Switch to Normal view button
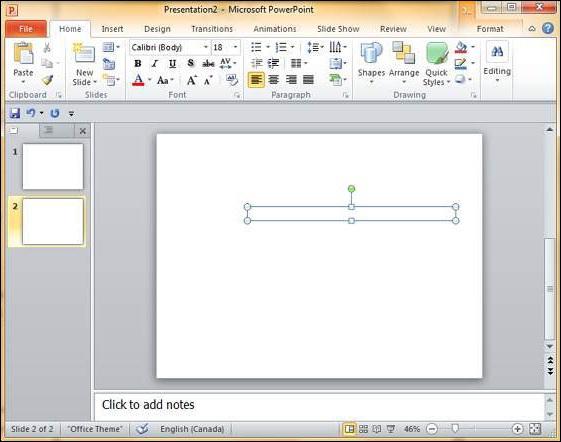 349,429
